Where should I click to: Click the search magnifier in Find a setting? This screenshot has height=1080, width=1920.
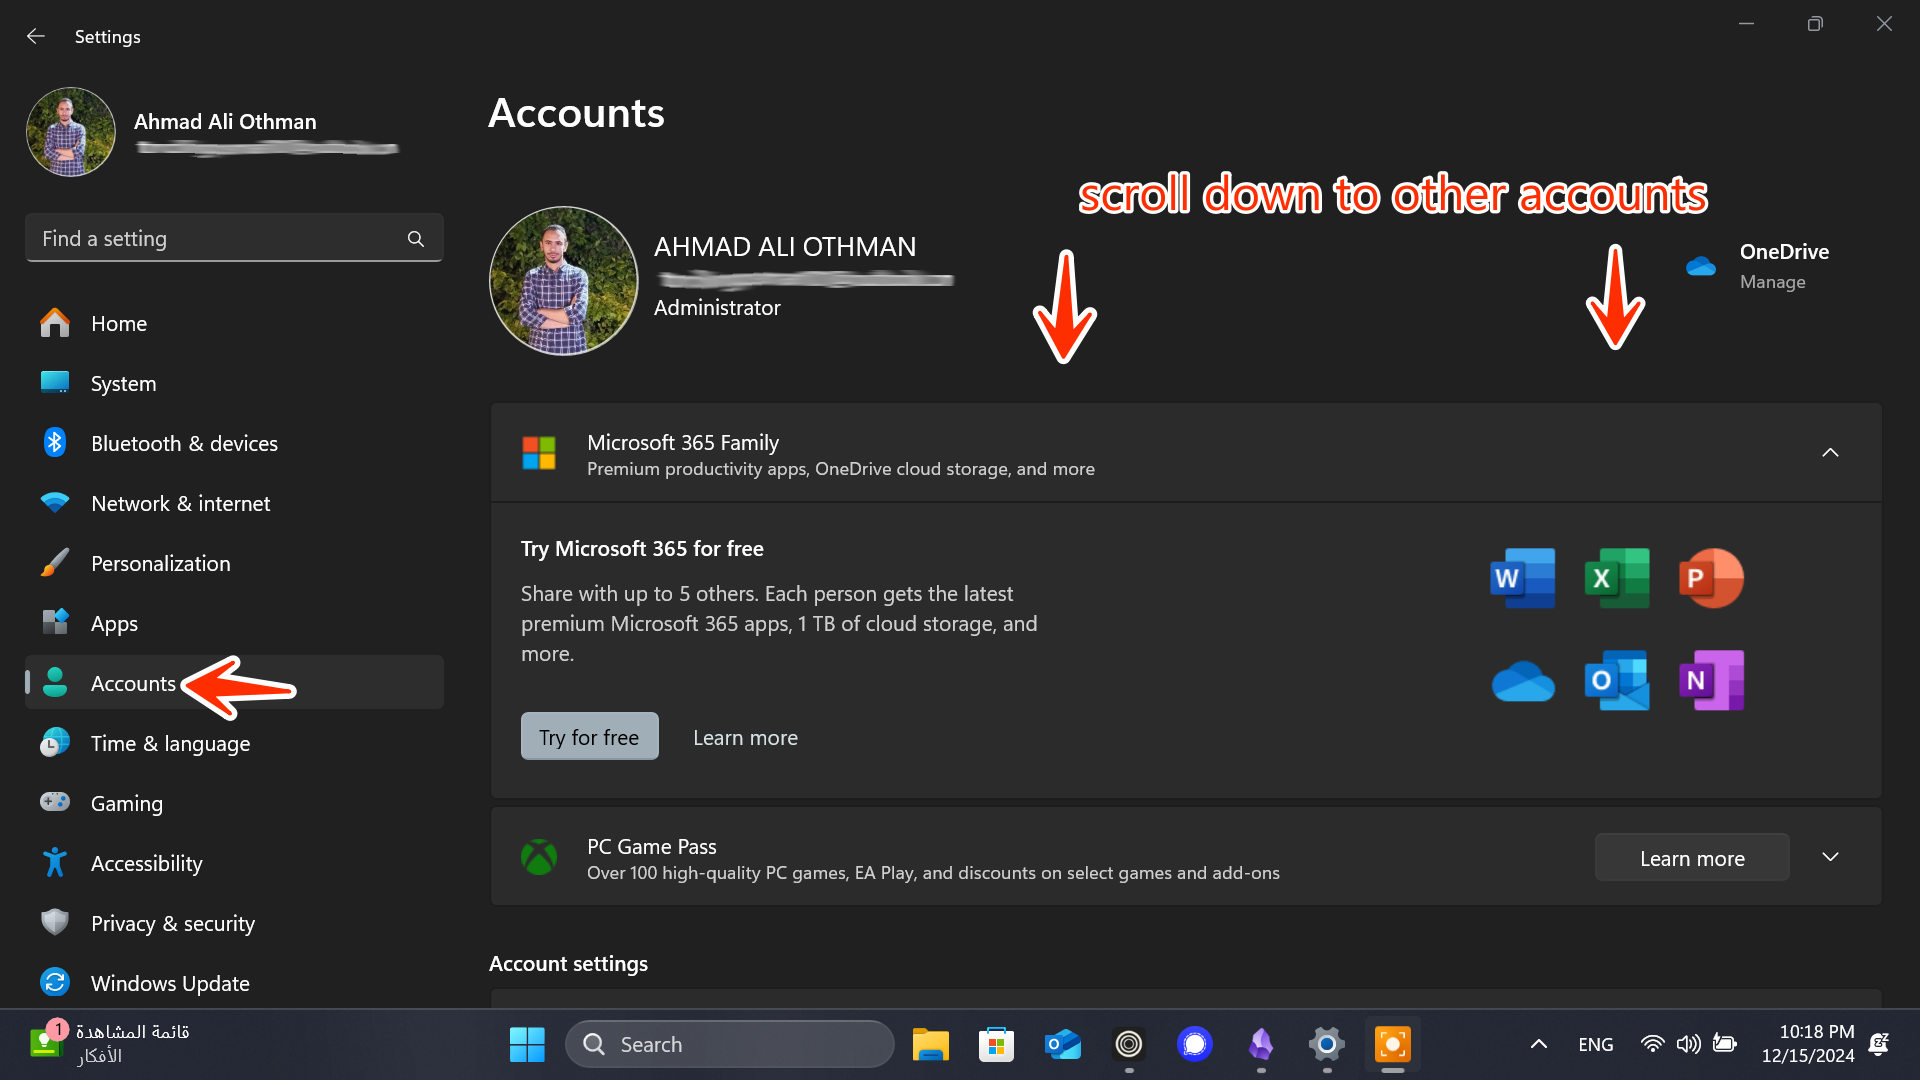coord(416,239)
